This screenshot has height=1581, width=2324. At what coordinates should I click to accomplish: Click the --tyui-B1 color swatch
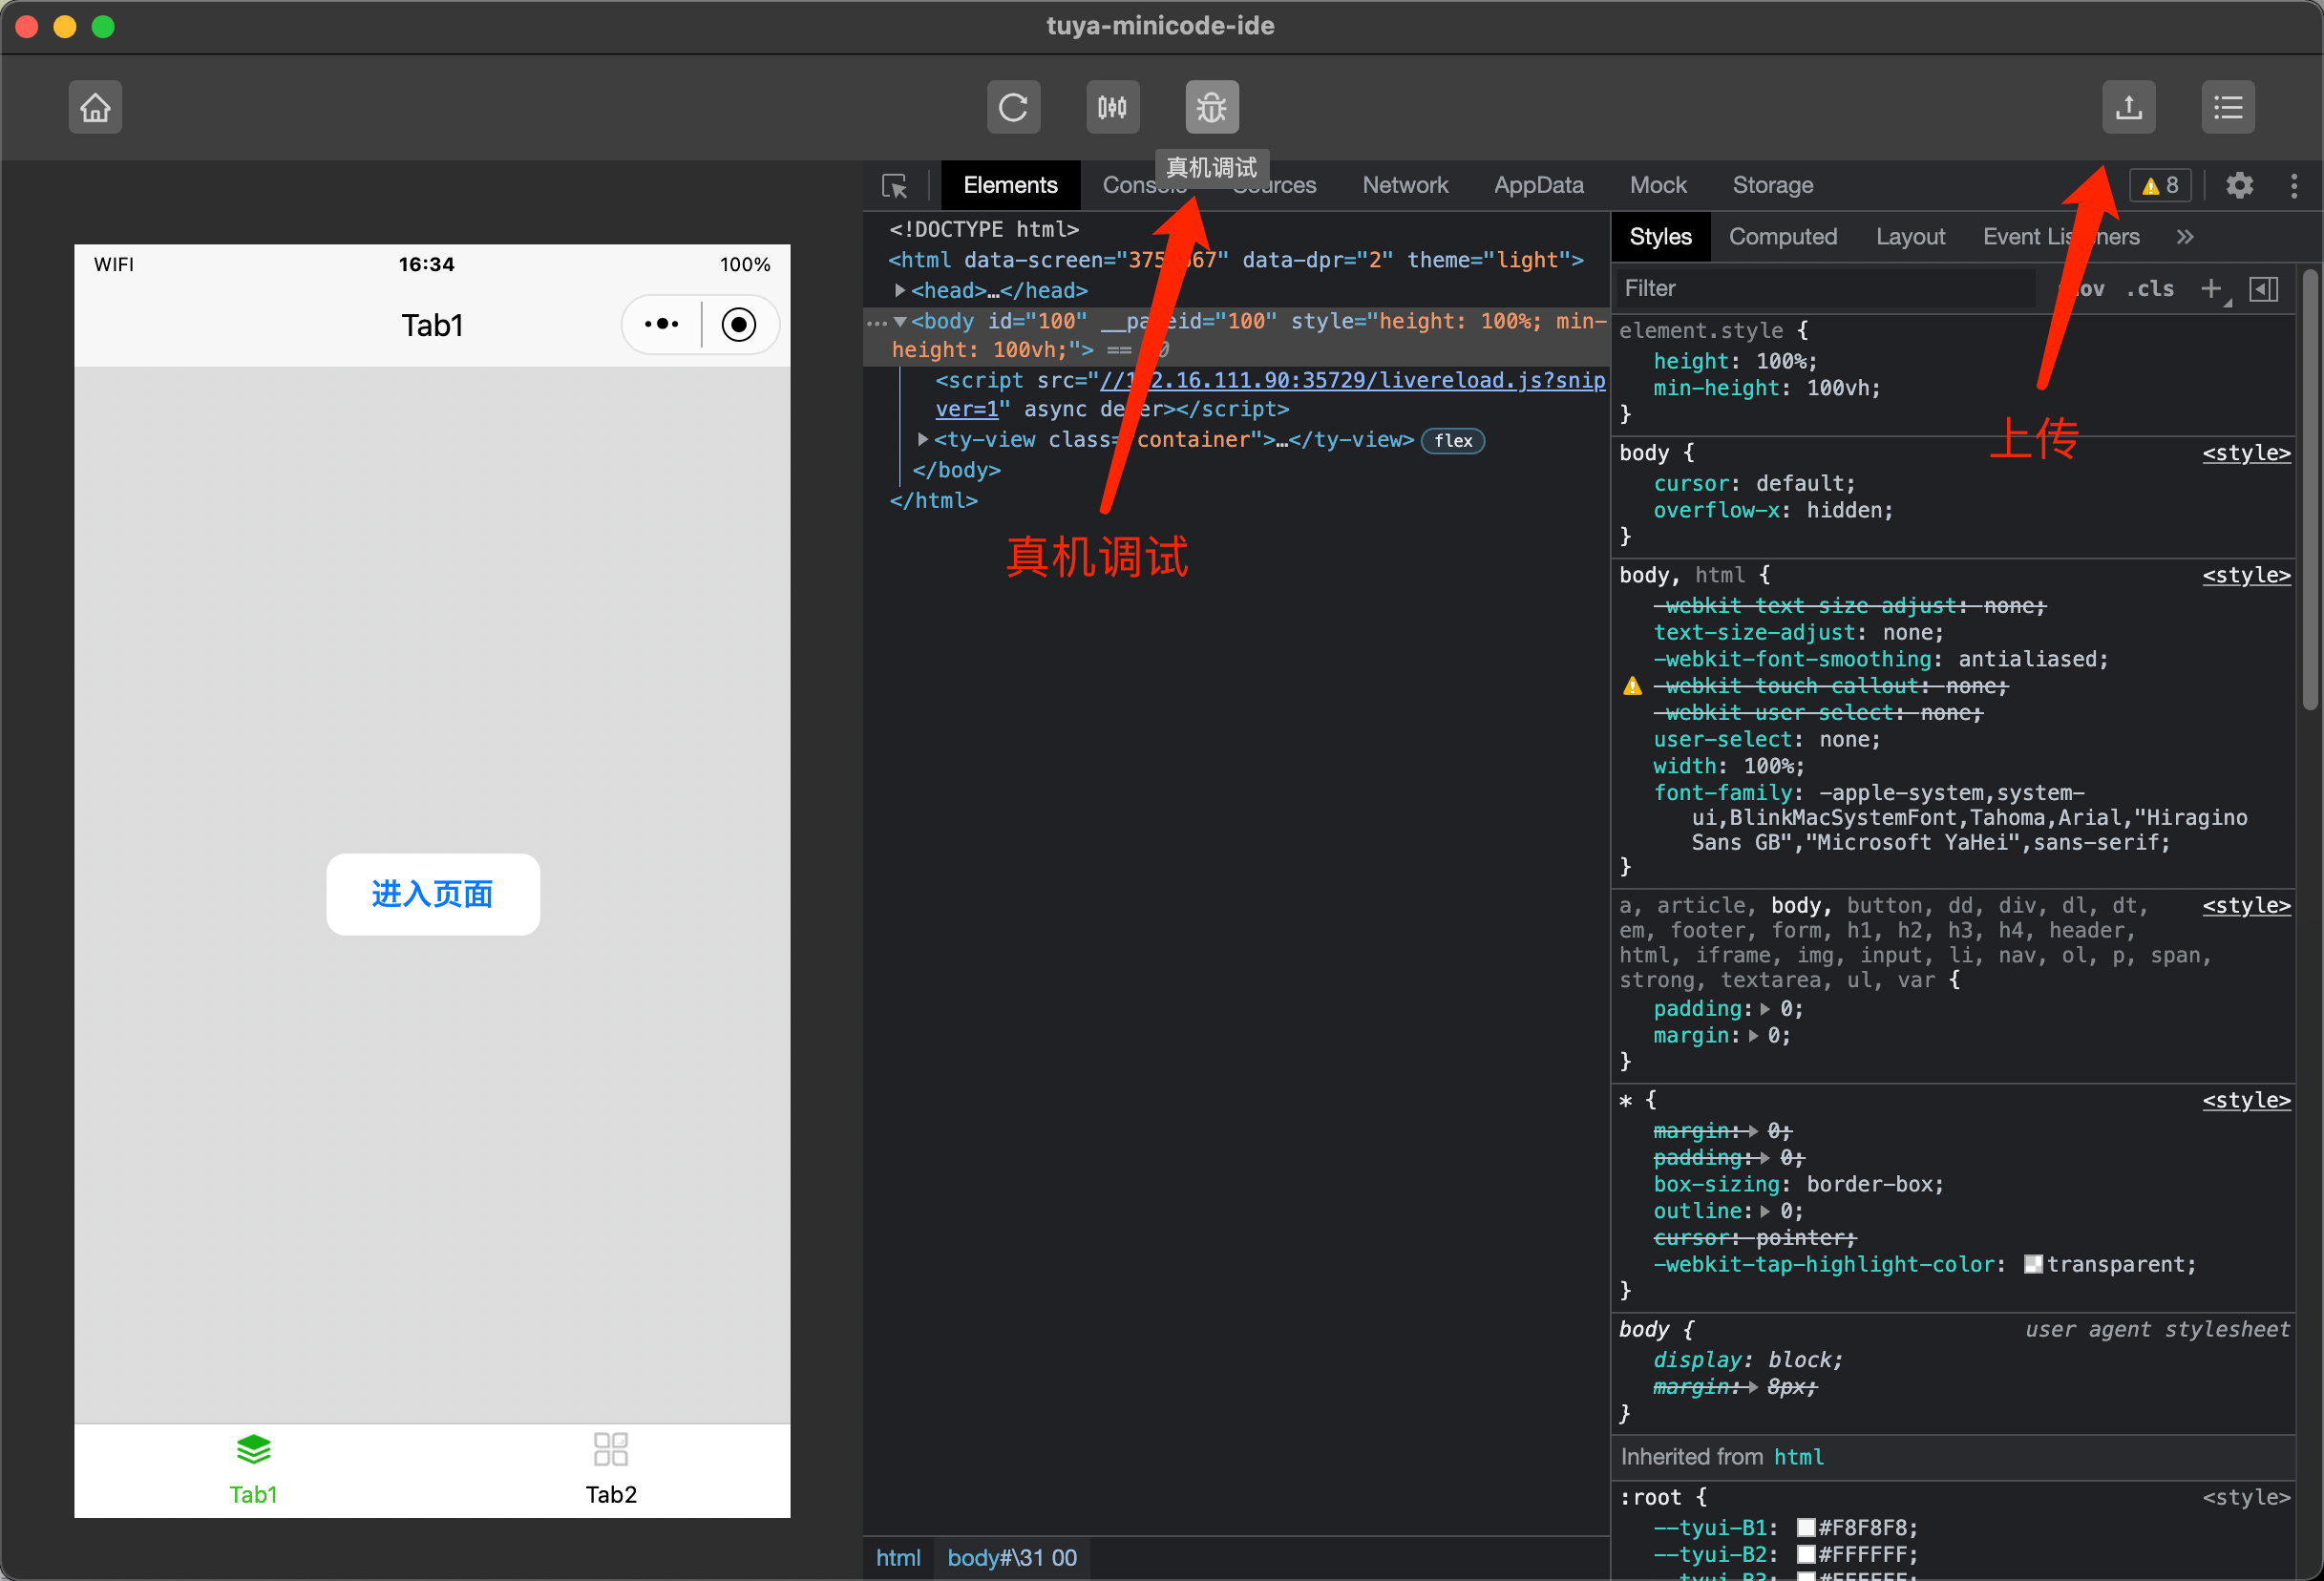point(1806,1527)
